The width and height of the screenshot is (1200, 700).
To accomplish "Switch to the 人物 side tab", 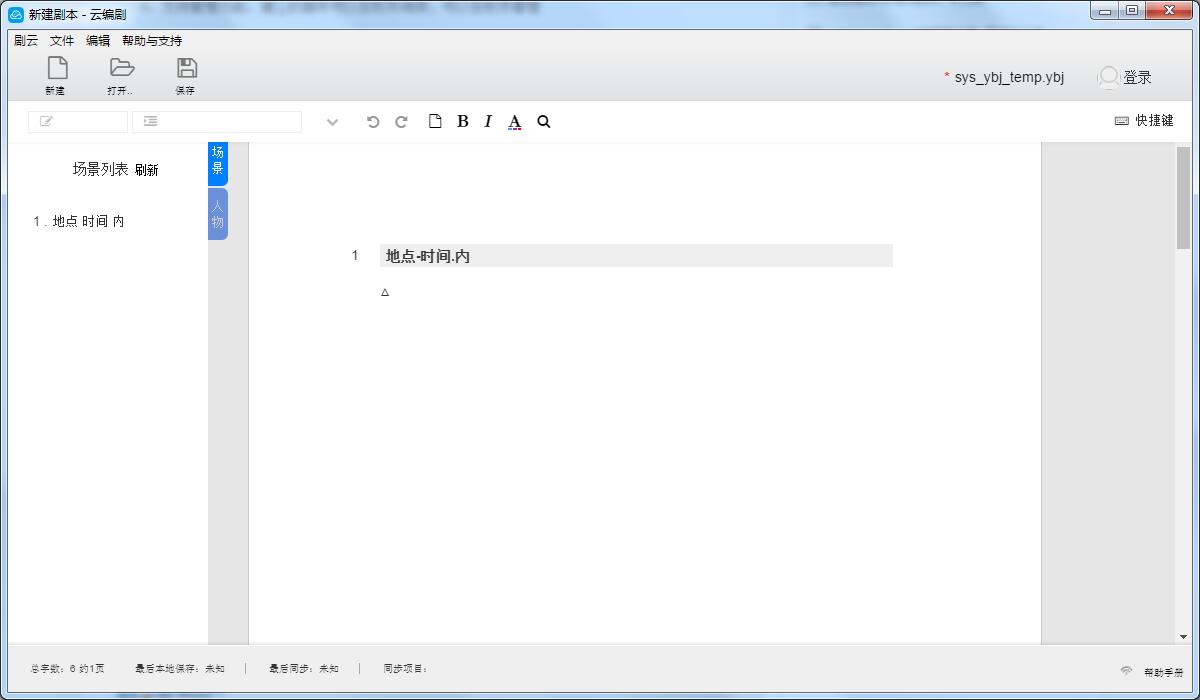I will [218, 214].
